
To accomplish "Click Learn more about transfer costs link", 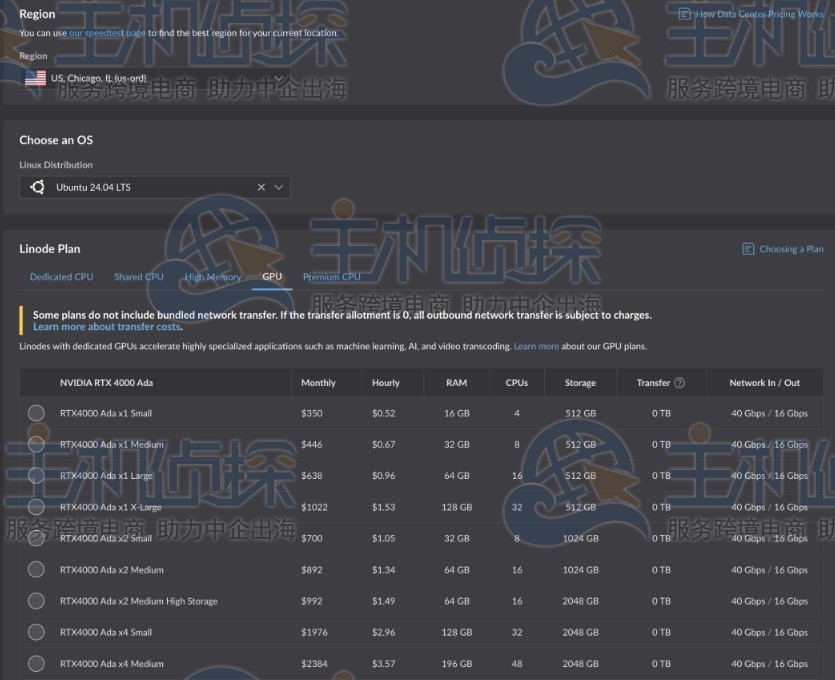I will point(106,327).
